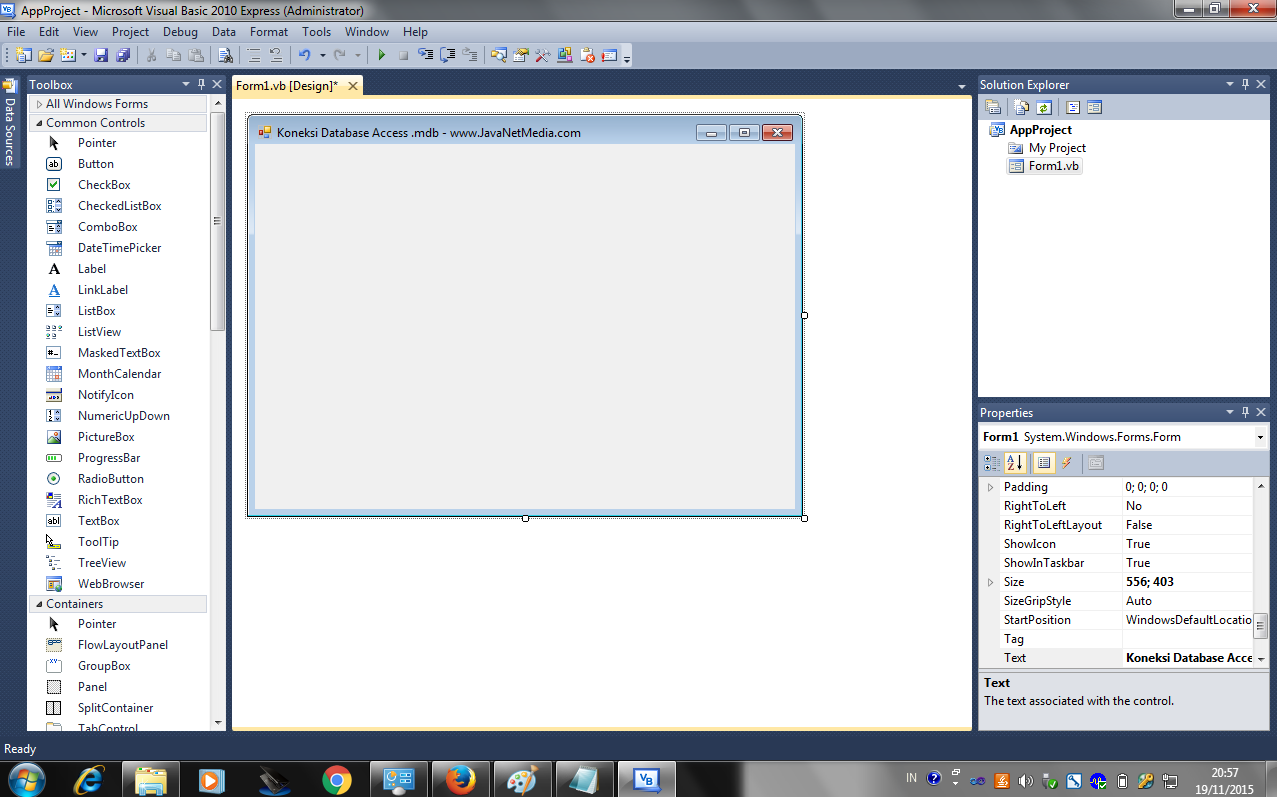This screenshot has height=797, width=1277.
Task: Select the Form1.vb [Design] tab
Action: 288,86
